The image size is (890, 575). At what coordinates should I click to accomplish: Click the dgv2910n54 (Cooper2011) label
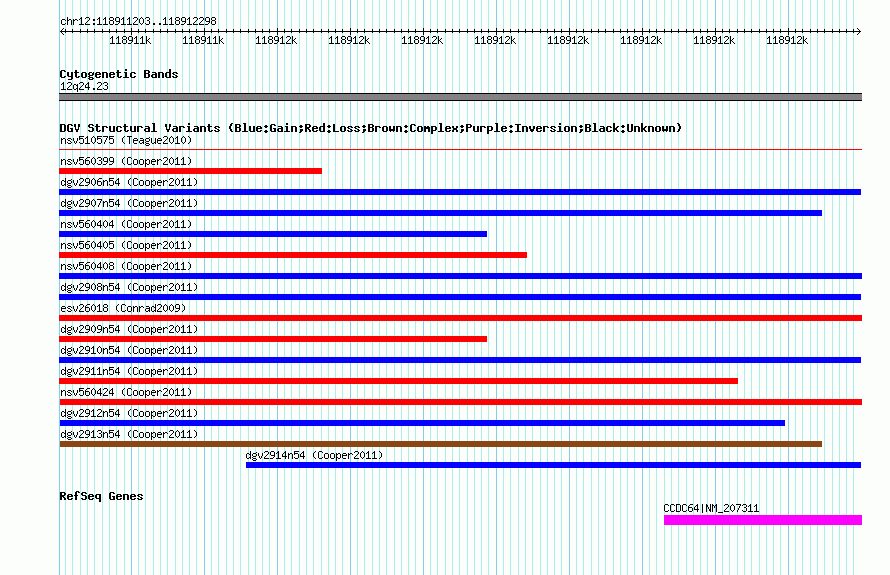click(x=129, y=350)
